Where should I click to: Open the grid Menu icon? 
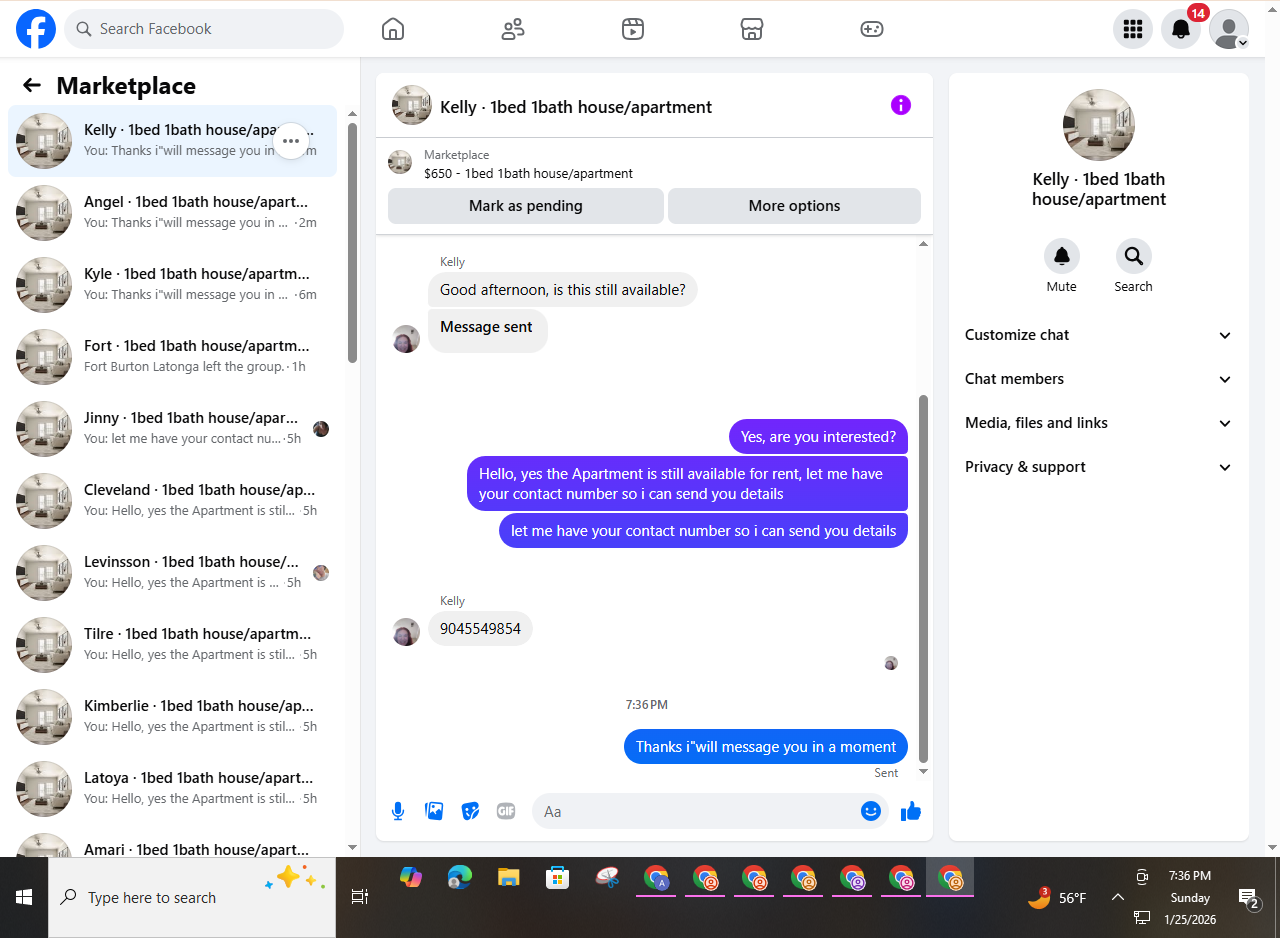1133,29
